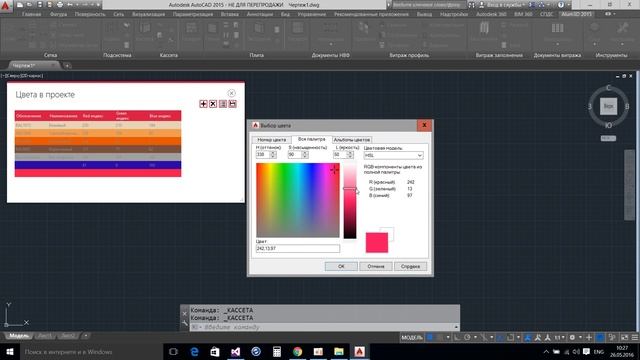640x360 pixels.
Task: Open File Explorer from taskbar
Action: tap(339, 351)
